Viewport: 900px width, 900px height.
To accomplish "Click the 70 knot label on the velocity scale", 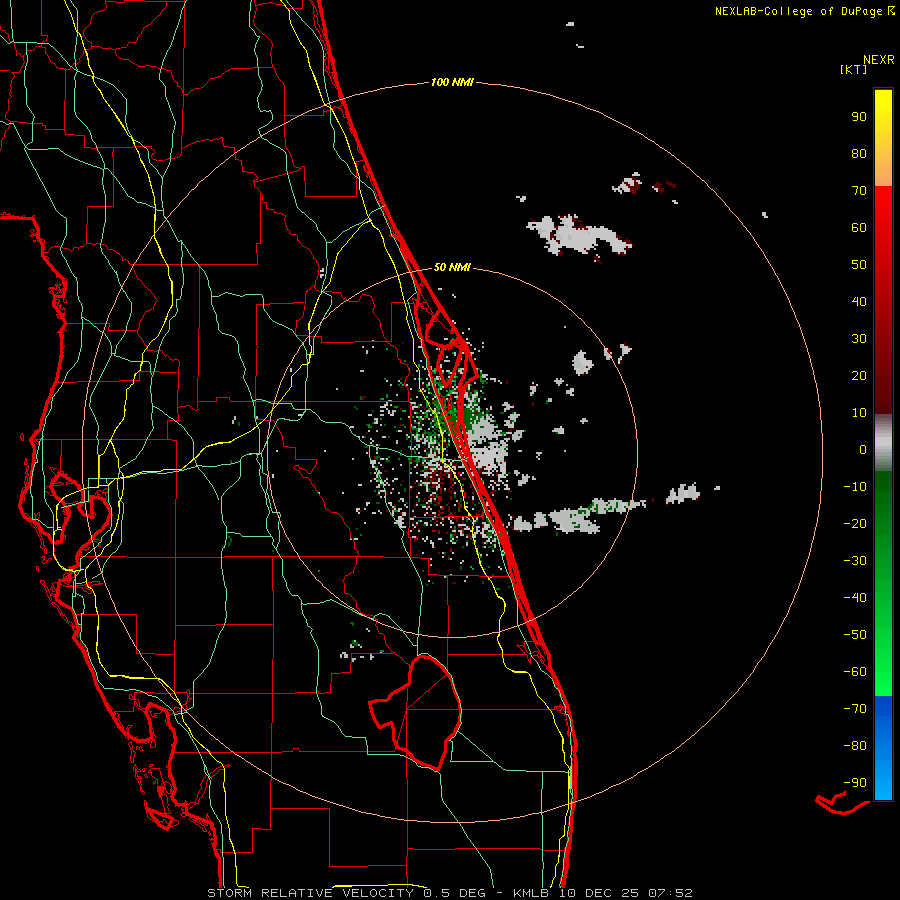I will [x=859, y=191].
